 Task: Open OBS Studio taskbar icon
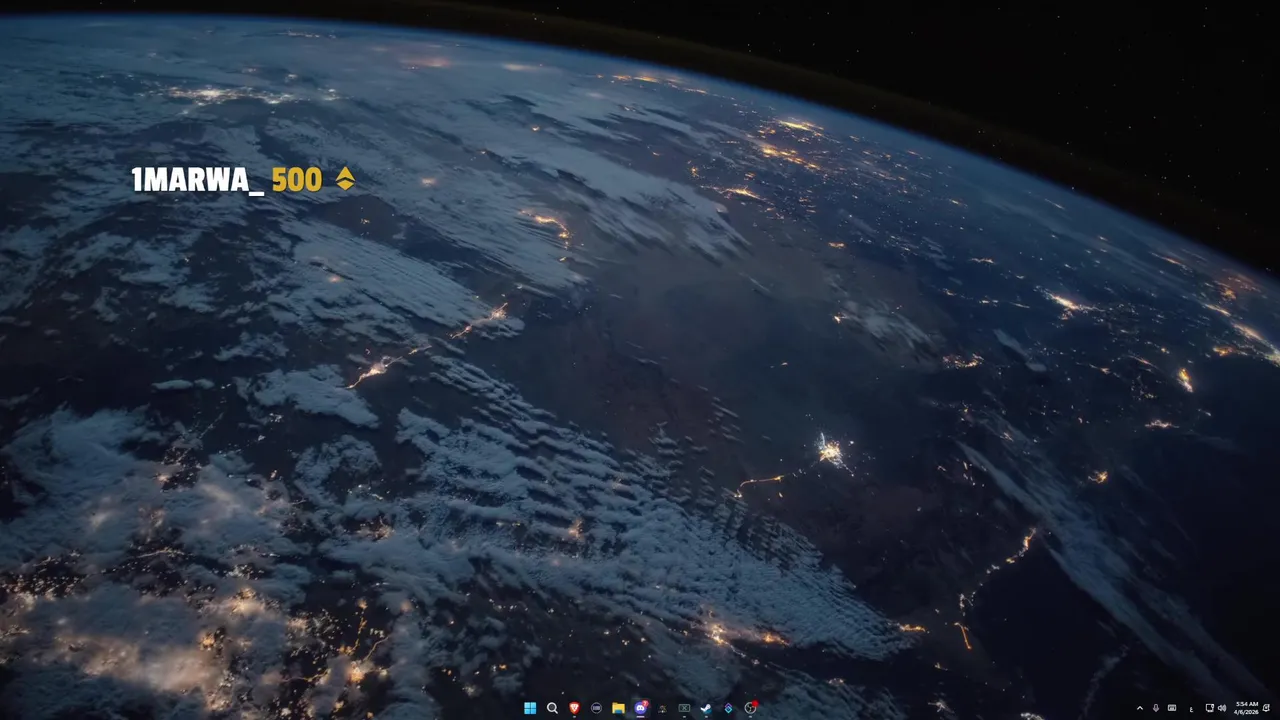click(x=750, y=708)
